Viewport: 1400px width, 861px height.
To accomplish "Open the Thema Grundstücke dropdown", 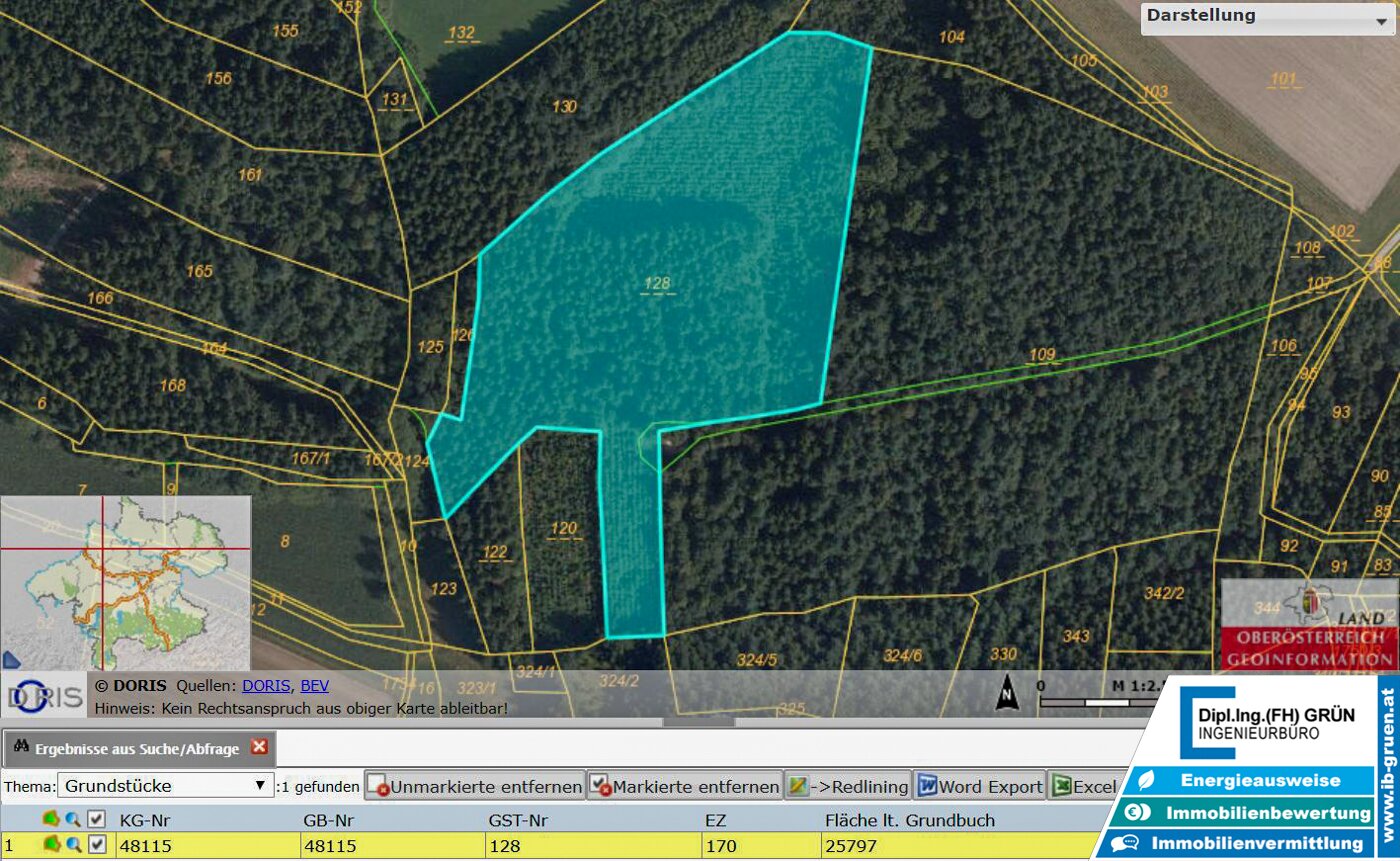I will pos(165,786).
